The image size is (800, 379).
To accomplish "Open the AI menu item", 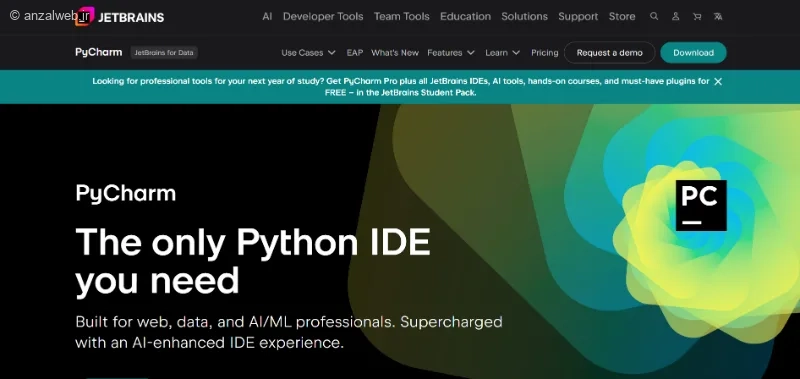I will (267, 16).
